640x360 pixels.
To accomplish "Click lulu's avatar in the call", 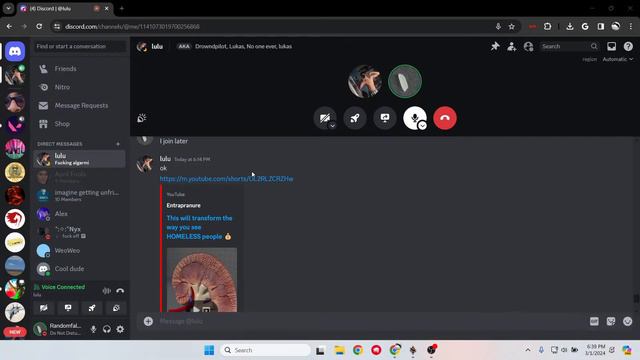I will pyautogui.click(x=365, y=81).
